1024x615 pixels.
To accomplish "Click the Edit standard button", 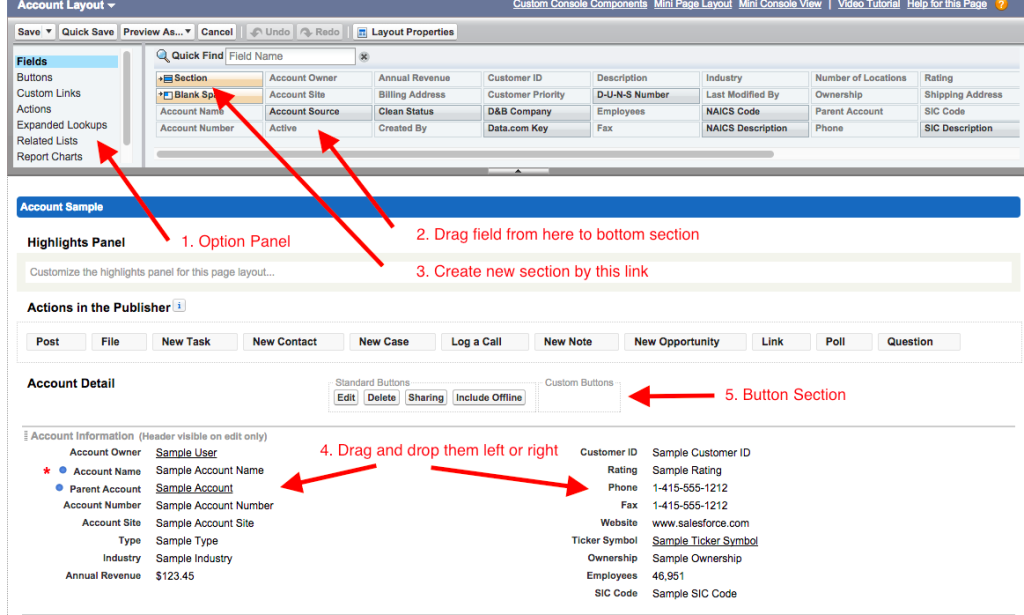I will (346, 398).
